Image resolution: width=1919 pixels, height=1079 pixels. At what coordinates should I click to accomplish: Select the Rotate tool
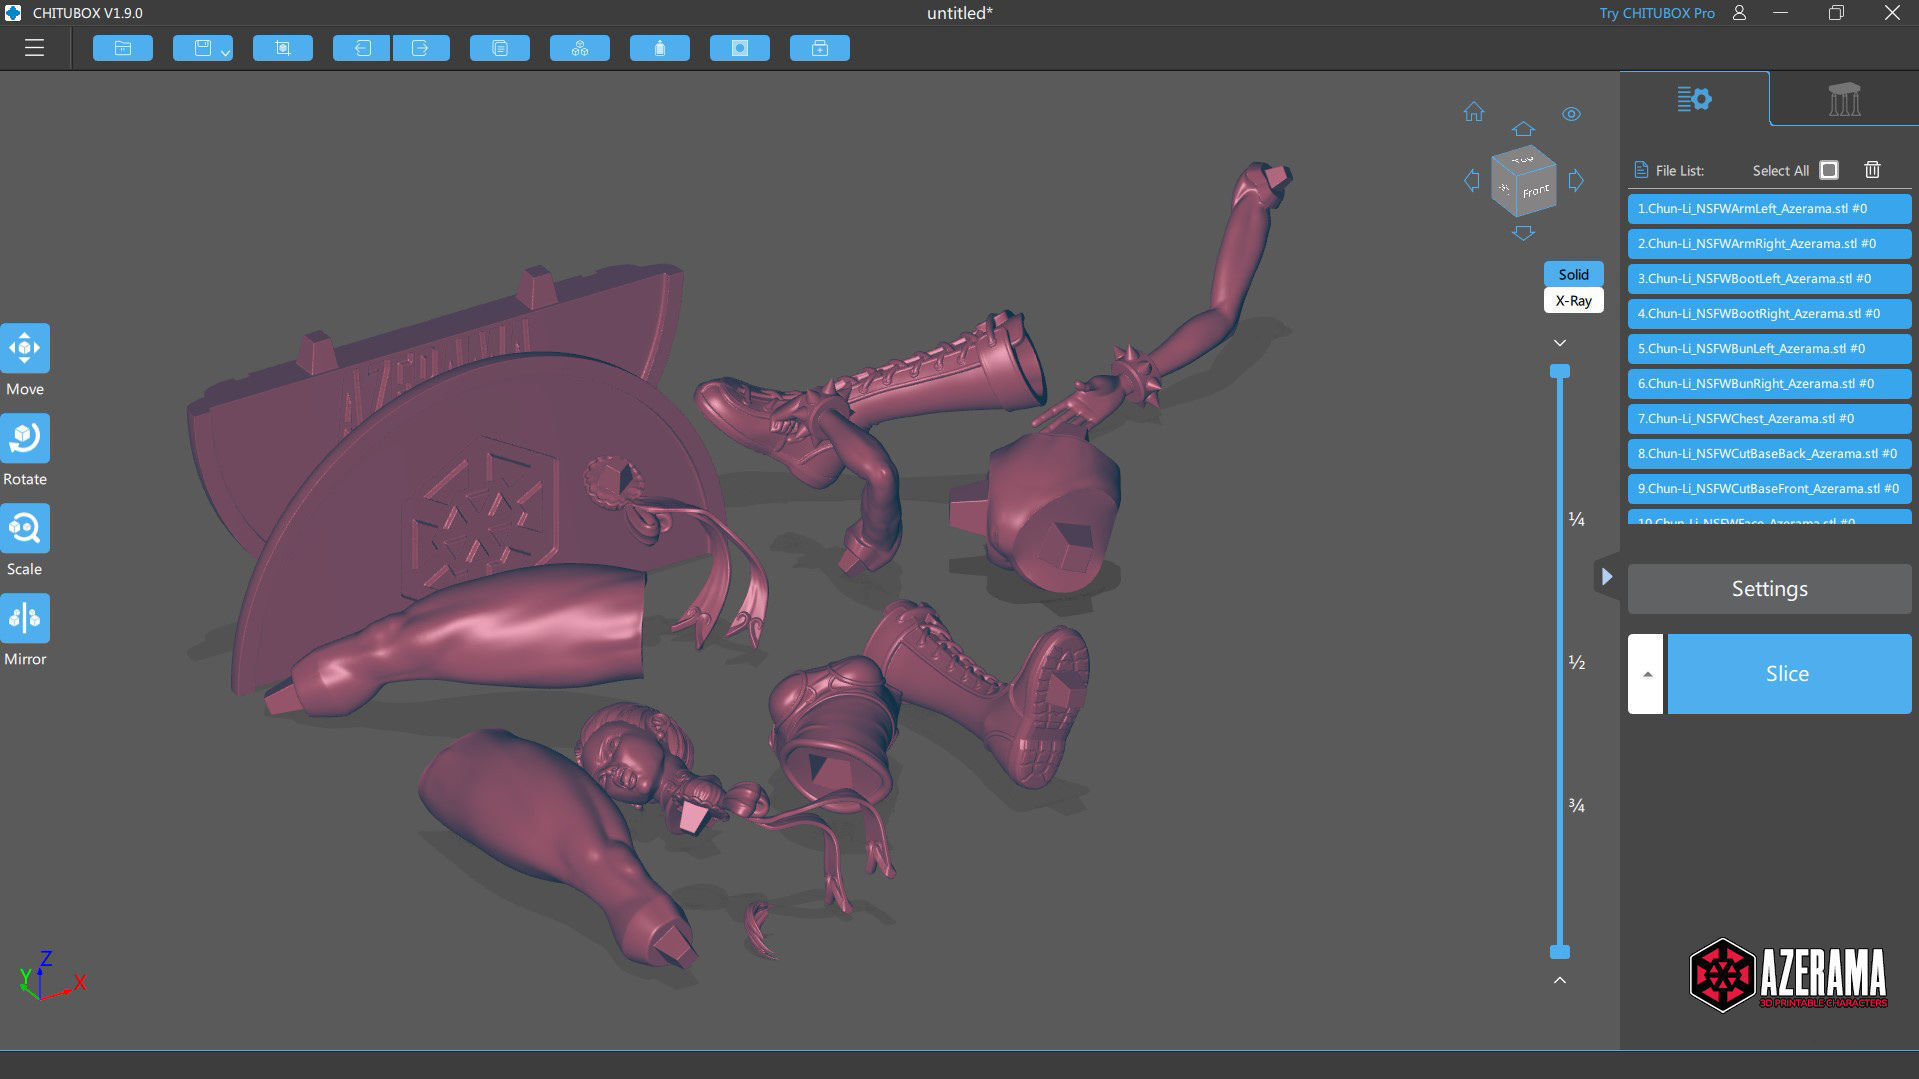click(x=25, y=438)
